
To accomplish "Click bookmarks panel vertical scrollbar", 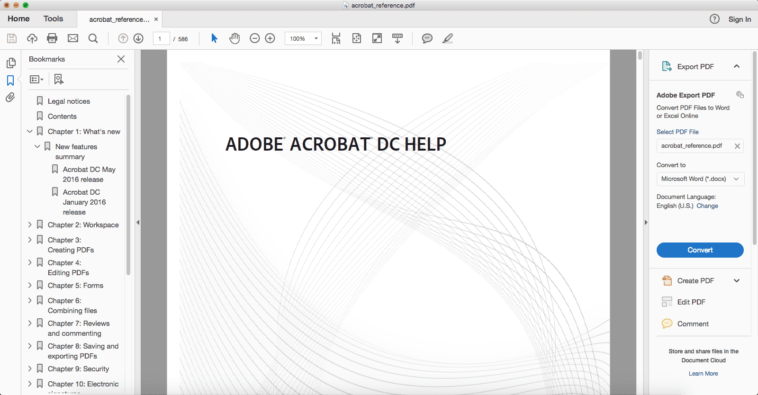I will [x=128, y=185].
